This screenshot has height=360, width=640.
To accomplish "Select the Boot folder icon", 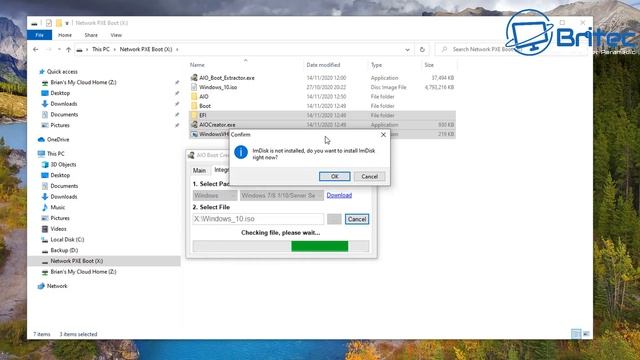I will (194, 106).
